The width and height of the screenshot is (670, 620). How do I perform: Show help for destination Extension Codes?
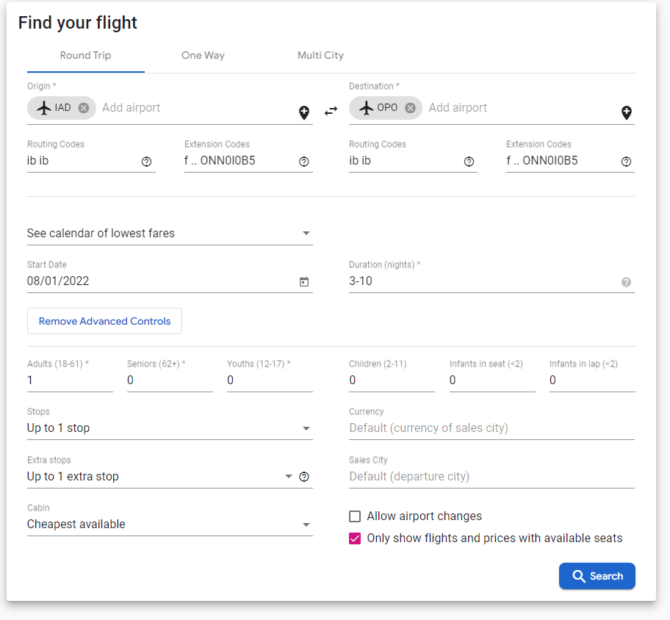626,162
